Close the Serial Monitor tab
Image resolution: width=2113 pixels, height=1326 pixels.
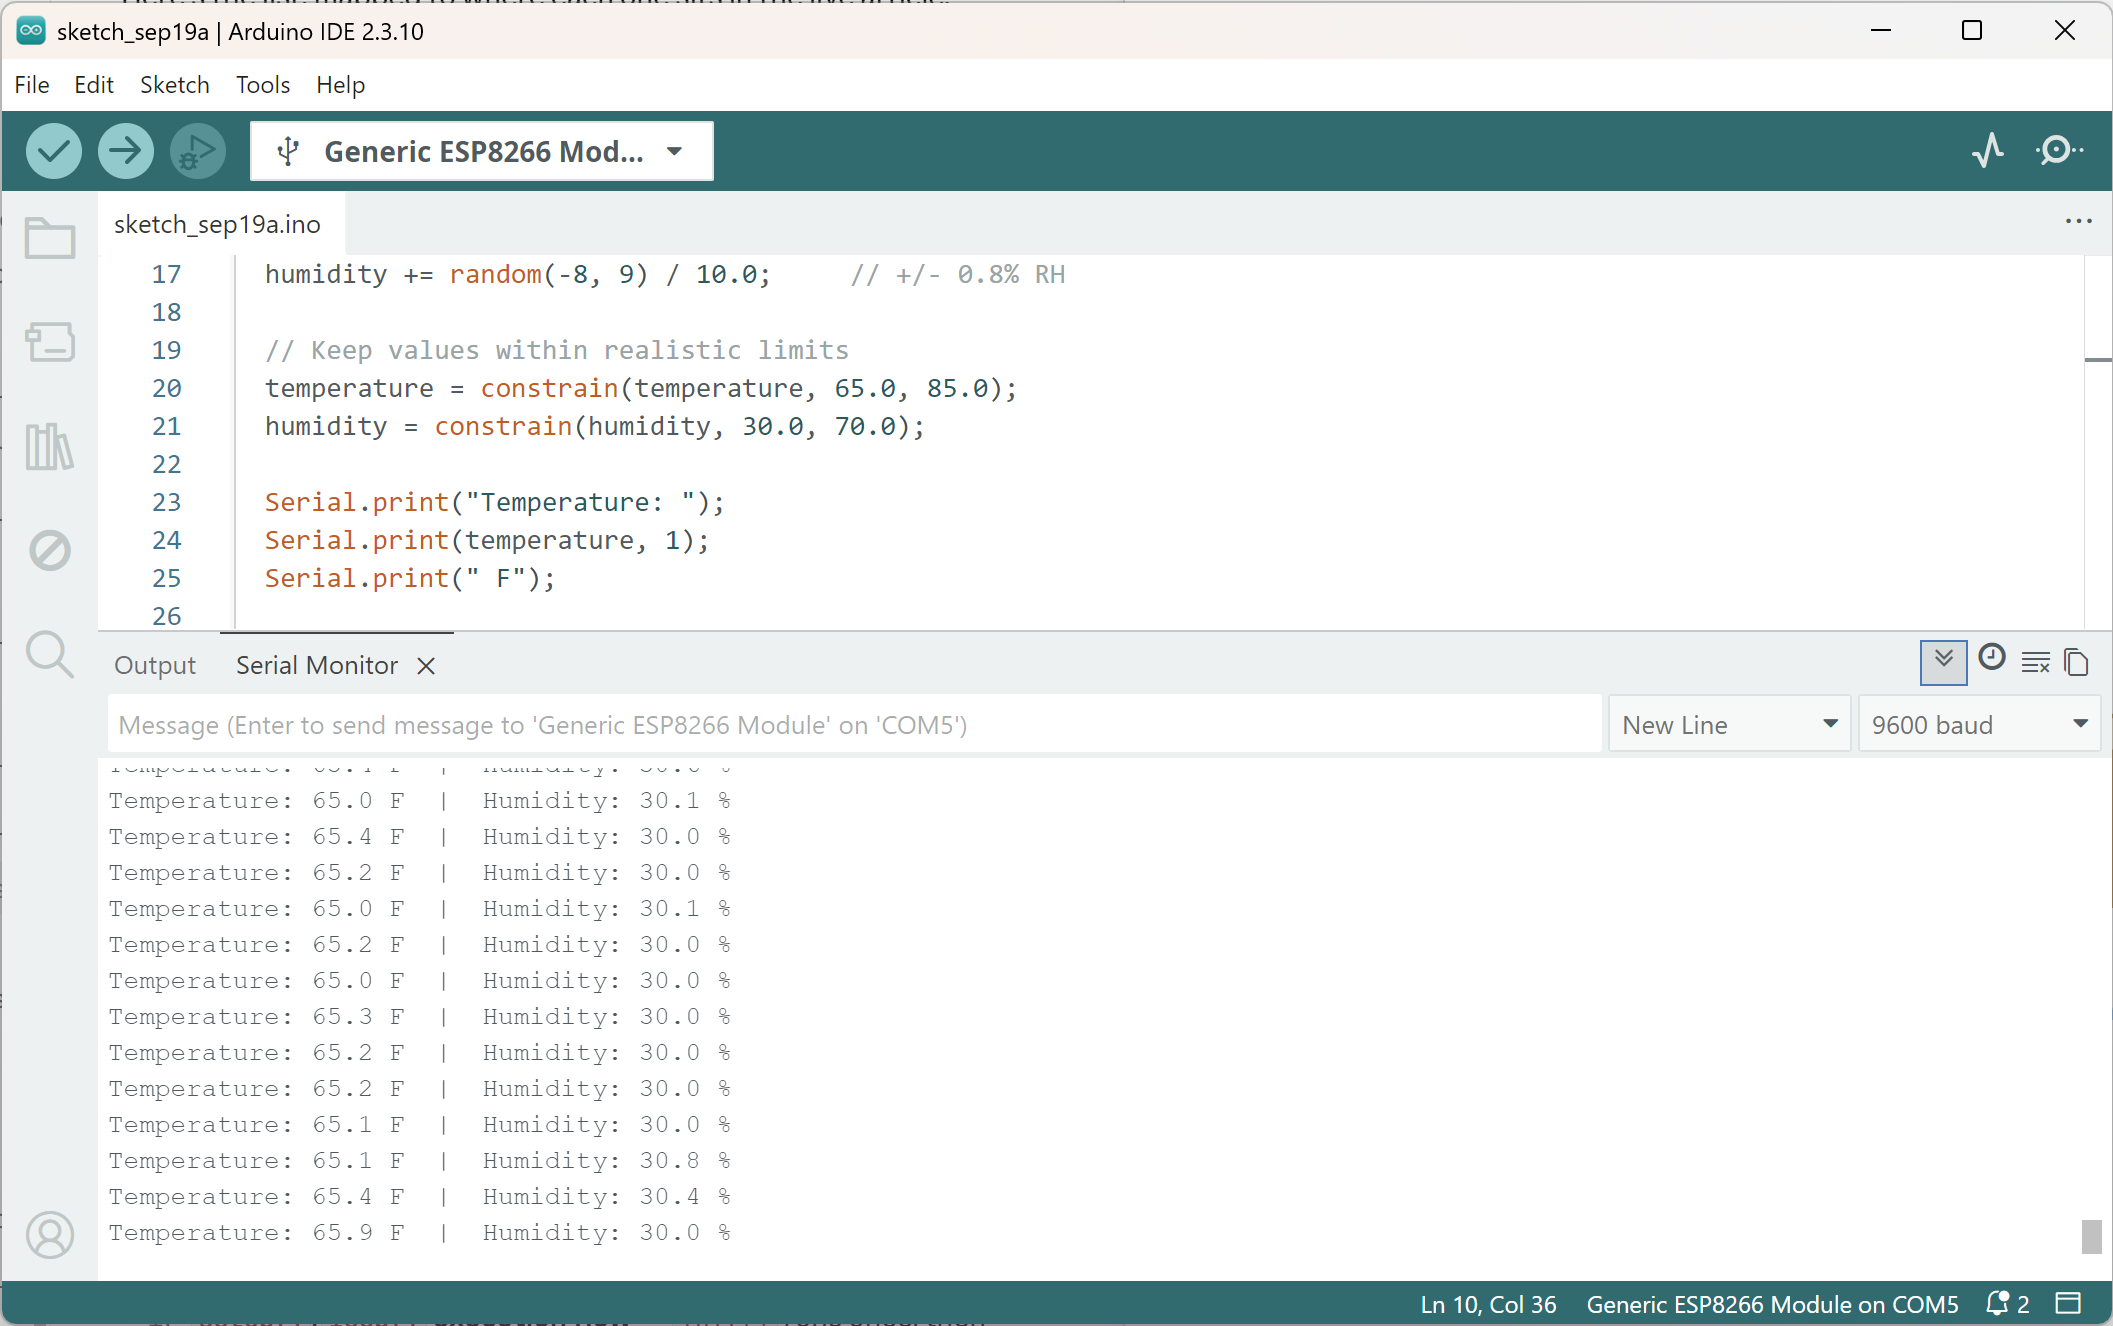[x=426, y=666]
